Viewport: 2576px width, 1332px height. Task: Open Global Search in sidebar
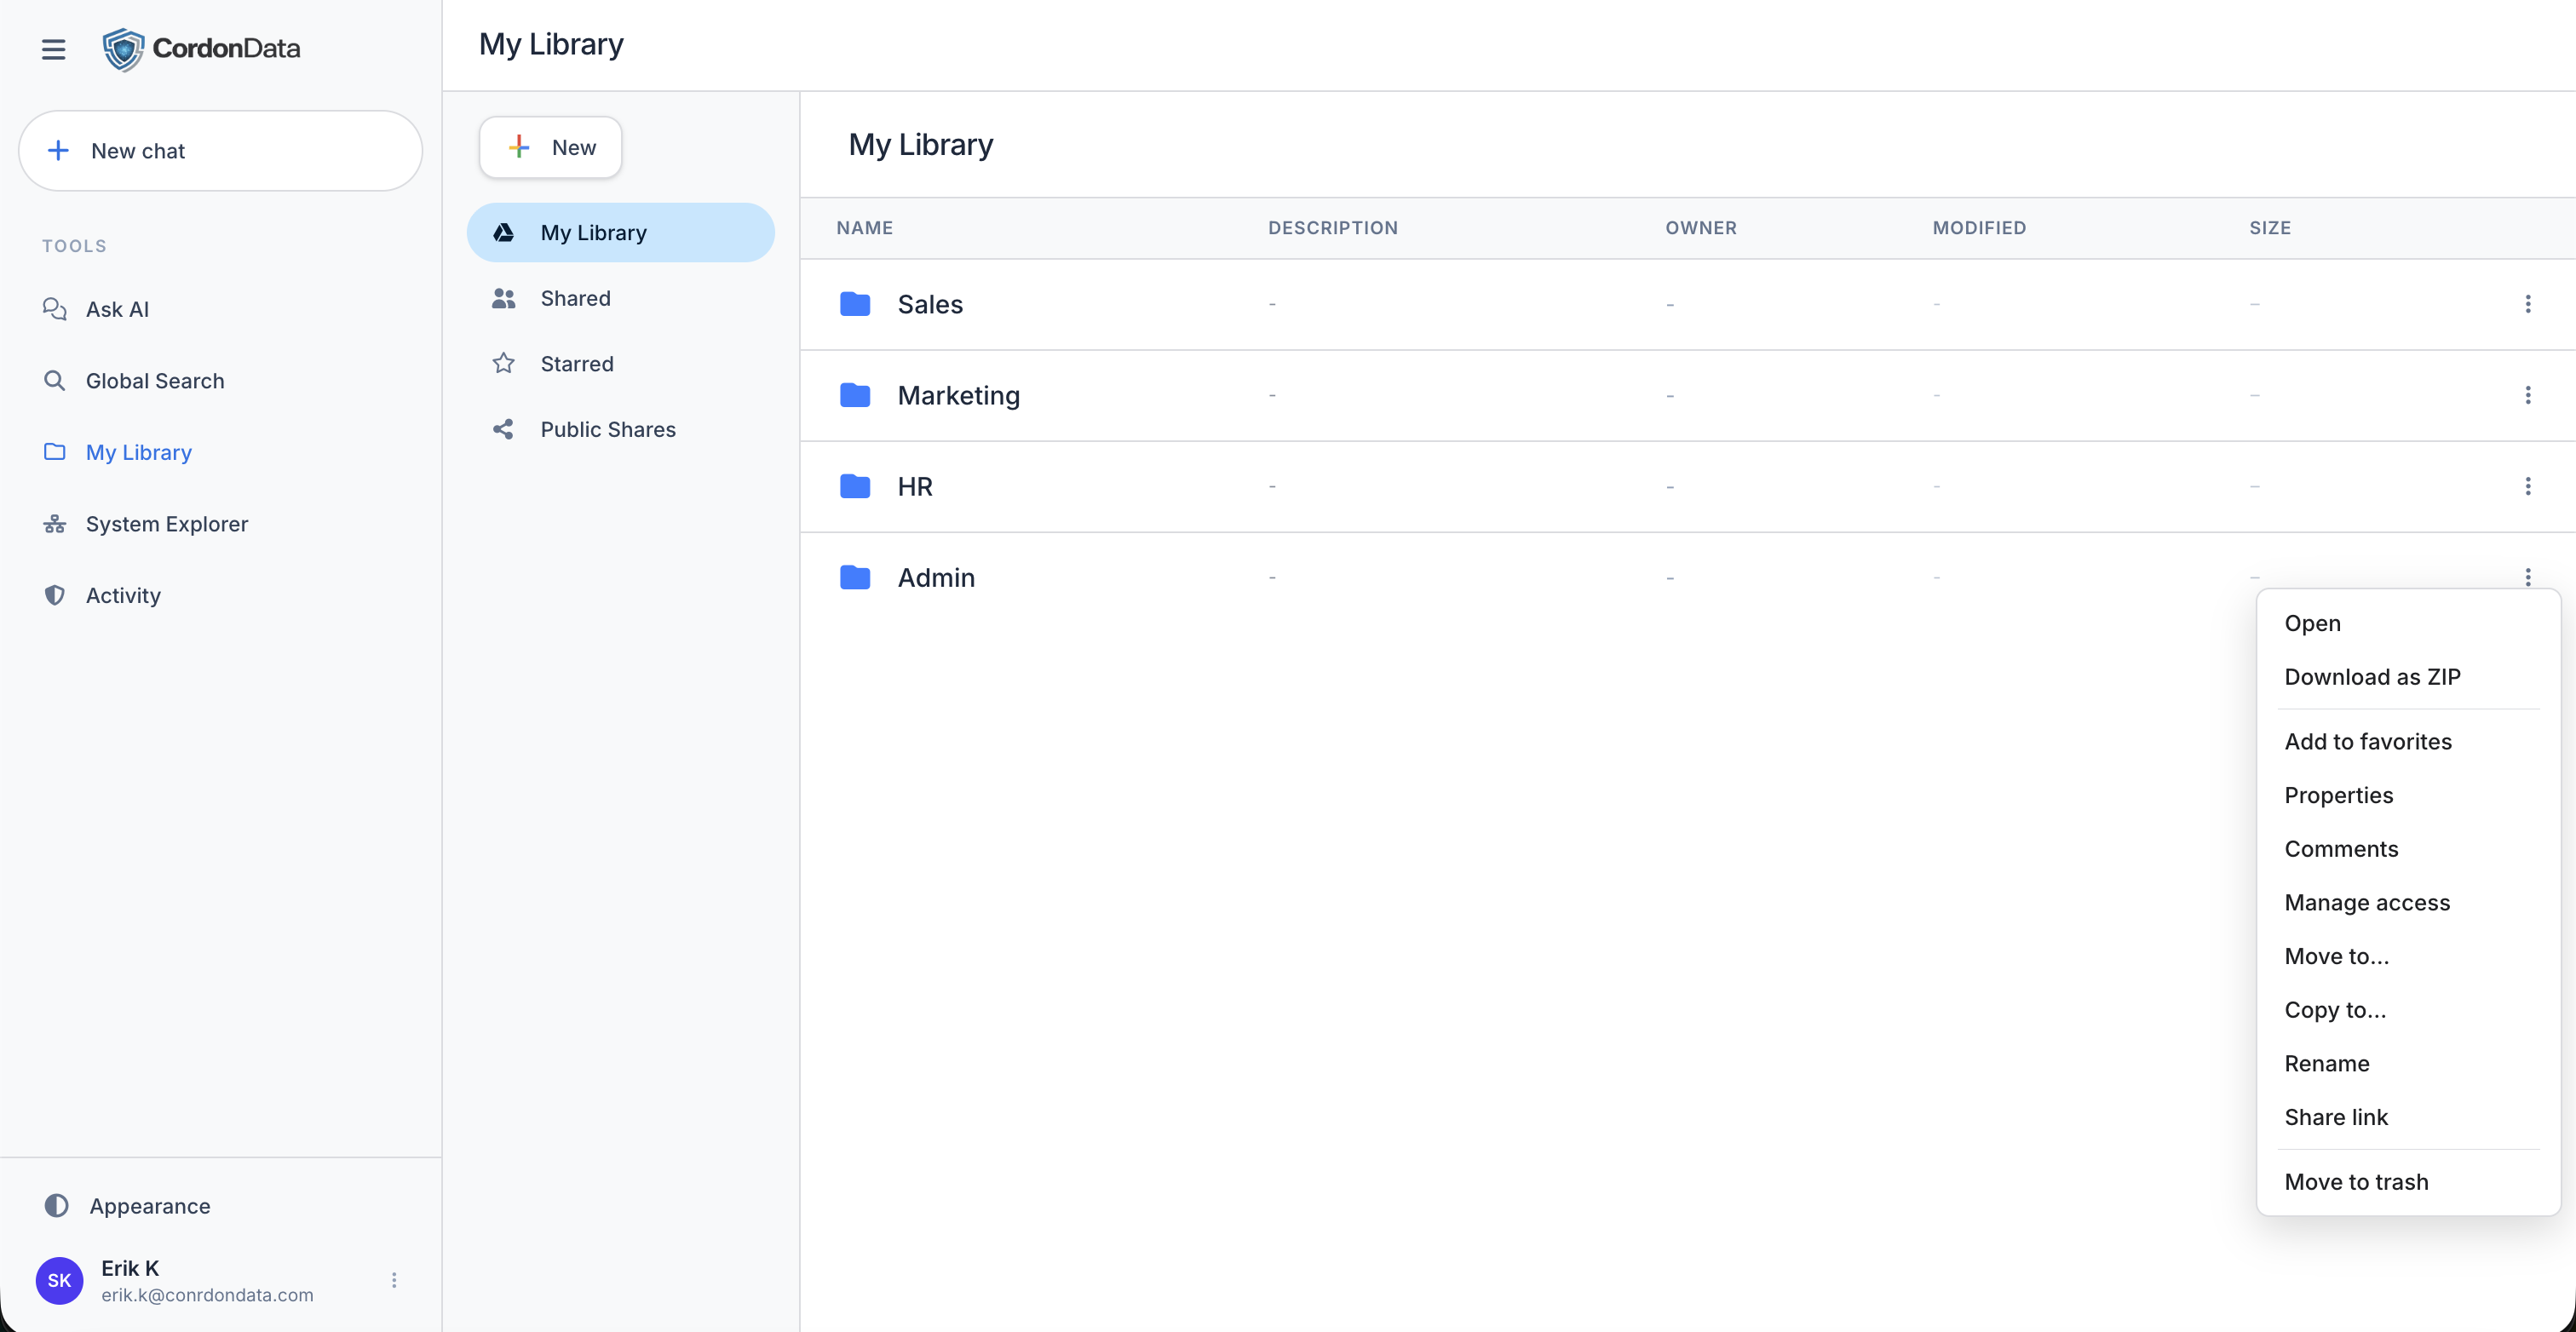click(154, 381)
